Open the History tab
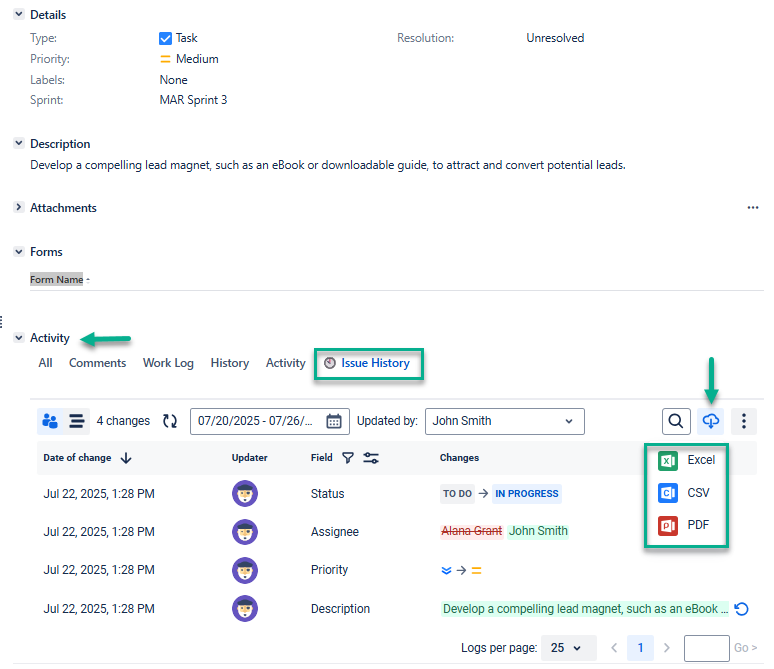Screen dimensions: 774x669 (230, 363)
